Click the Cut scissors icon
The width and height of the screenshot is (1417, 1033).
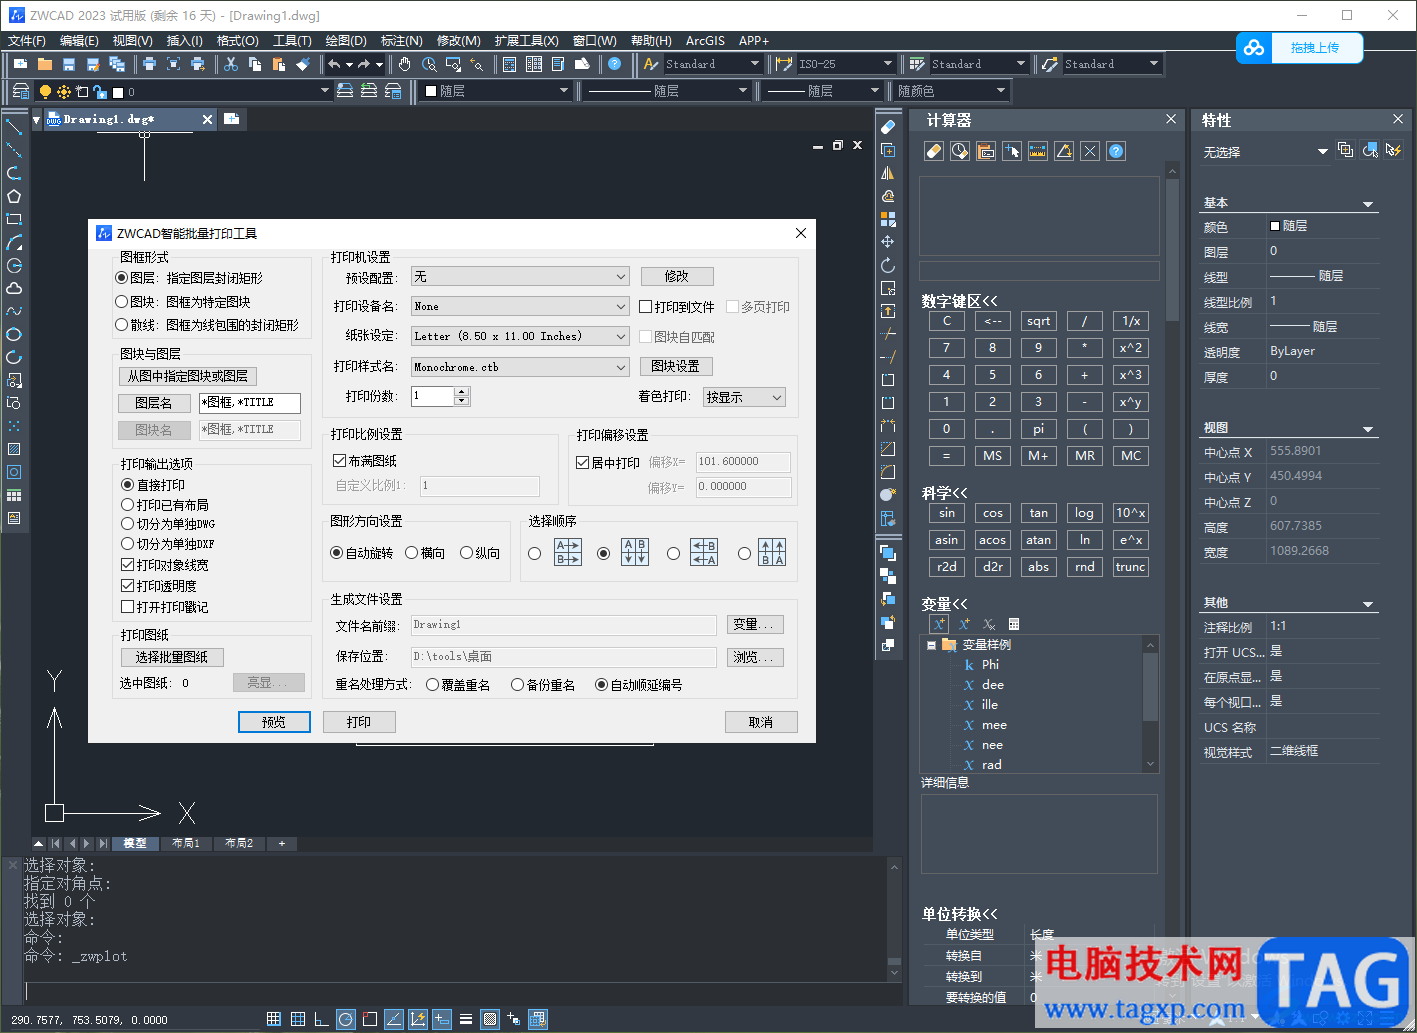230,64
